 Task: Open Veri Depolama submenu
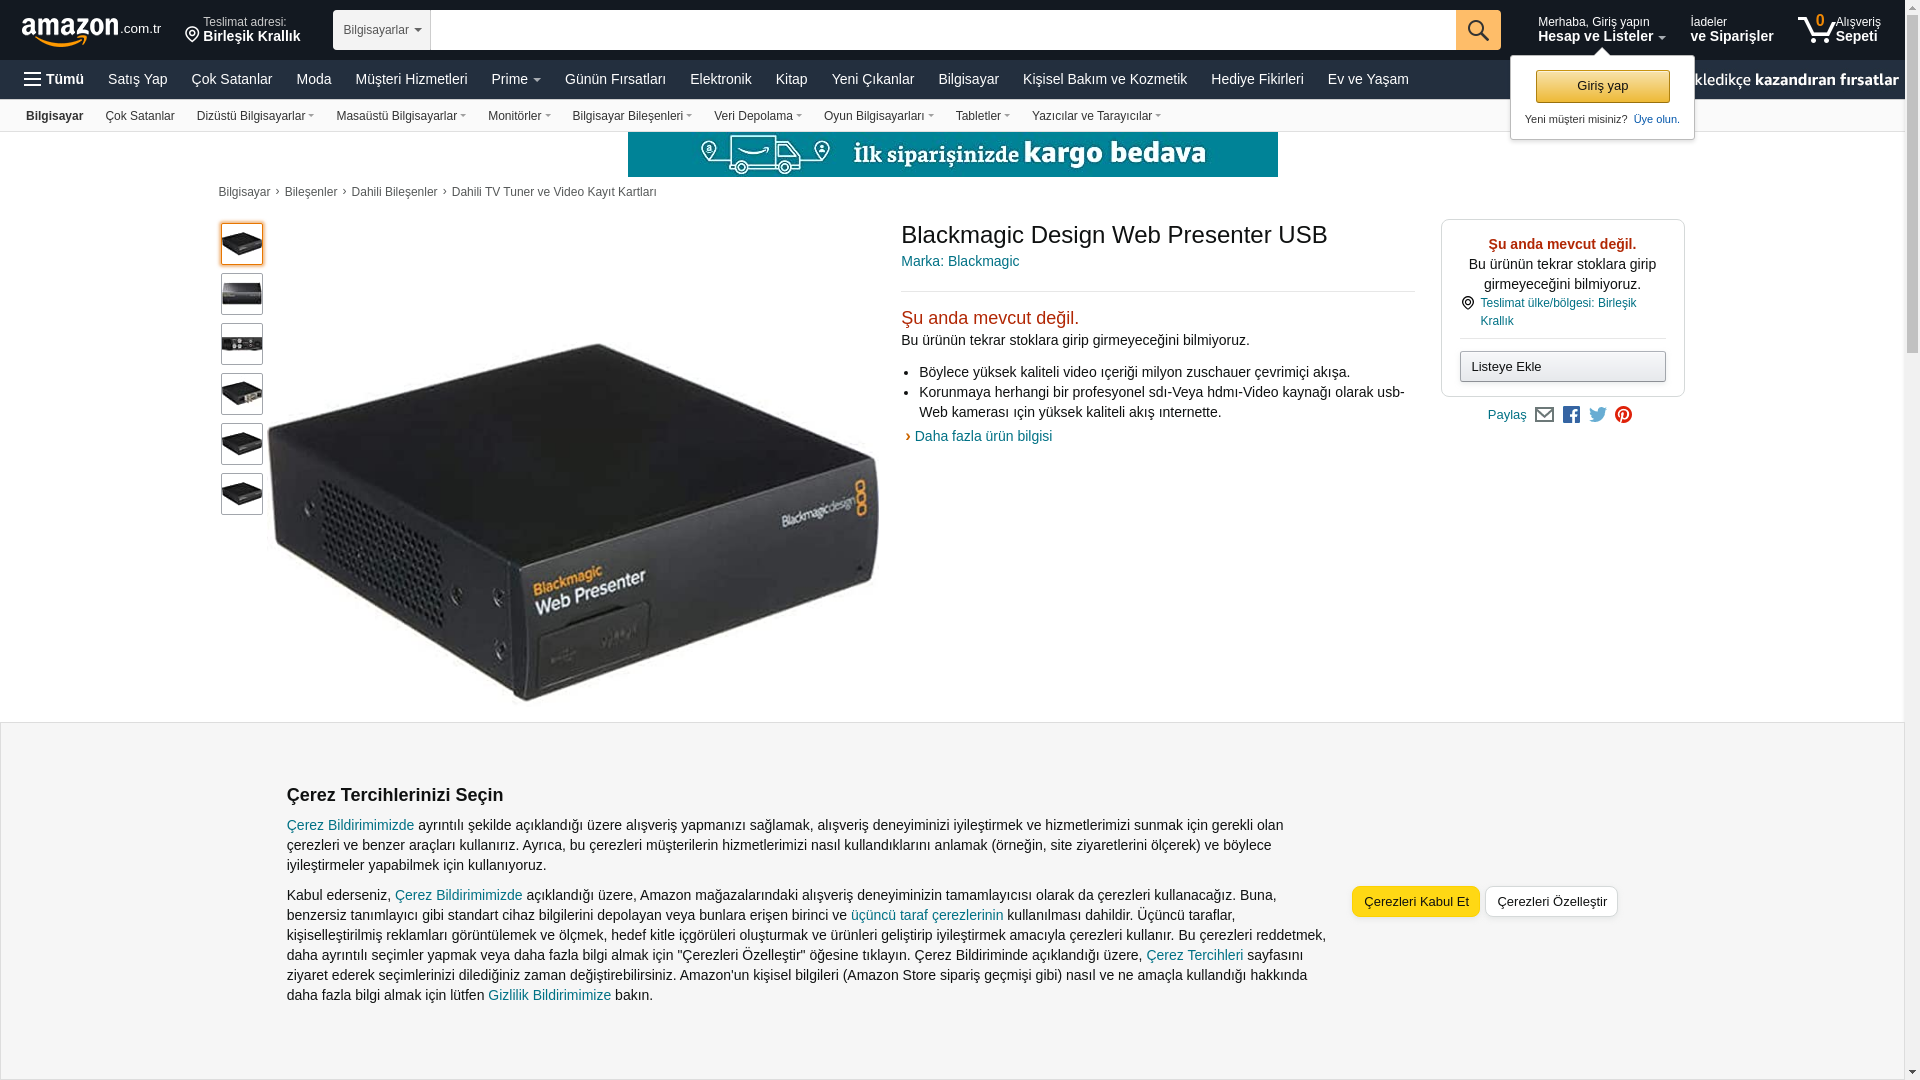coord(757,116)
